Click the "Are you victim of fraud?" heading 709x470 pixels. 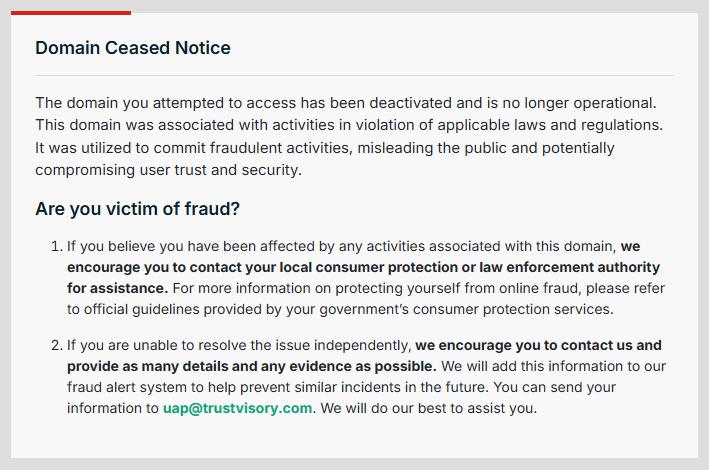137,209
